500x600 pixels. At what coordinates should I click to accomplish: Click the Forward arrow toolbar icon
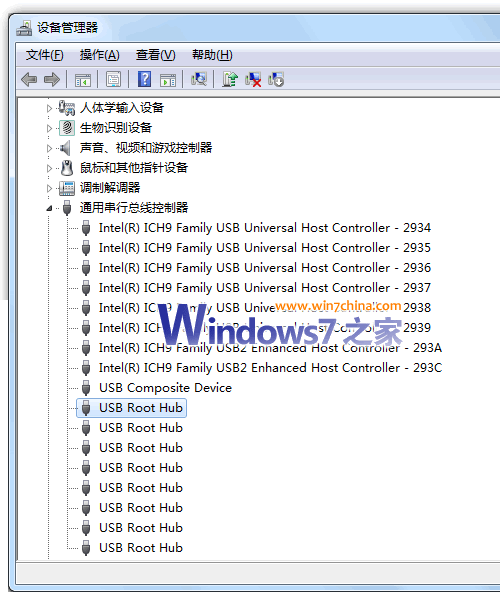point(52,80)
